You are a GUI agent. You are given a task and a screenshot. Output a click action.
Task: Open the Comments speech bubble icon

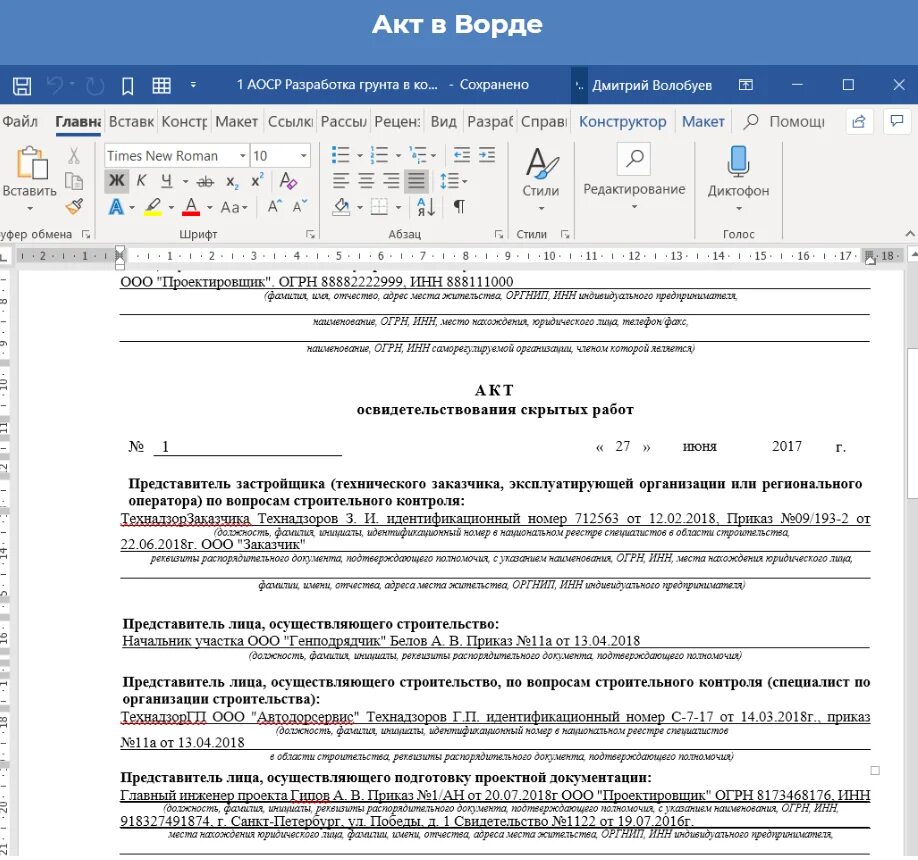pyautogui.click(x=896, y=121)
